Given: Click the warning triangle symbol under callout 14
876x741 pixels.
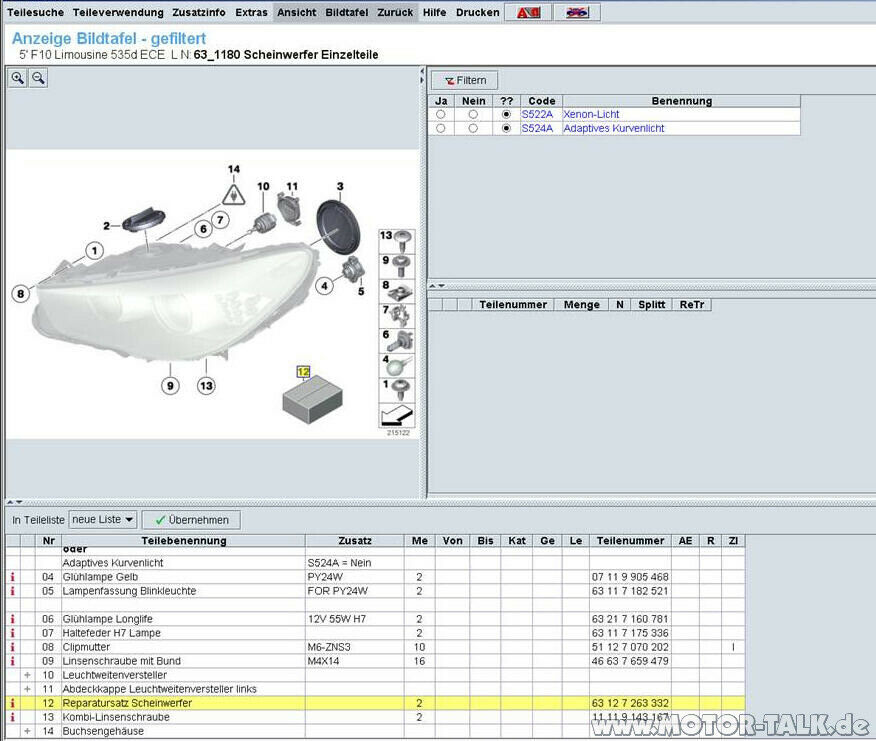Looking at the screenshot, I should point(234,194).
